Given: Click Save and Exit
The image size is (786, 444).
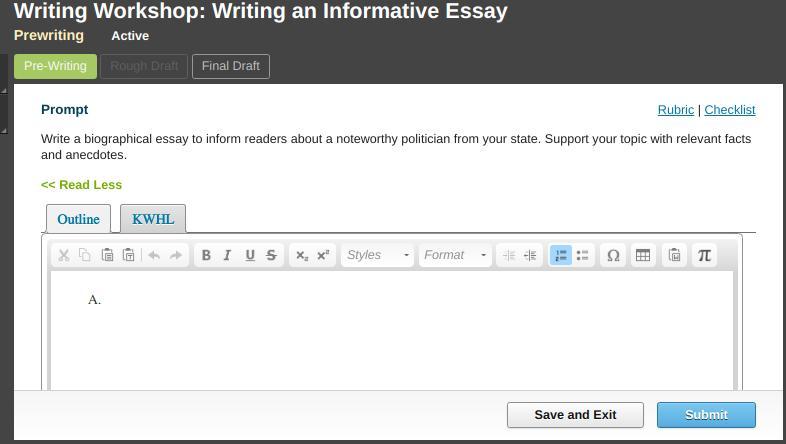Looking at the screenshot, I should (575, 415).
